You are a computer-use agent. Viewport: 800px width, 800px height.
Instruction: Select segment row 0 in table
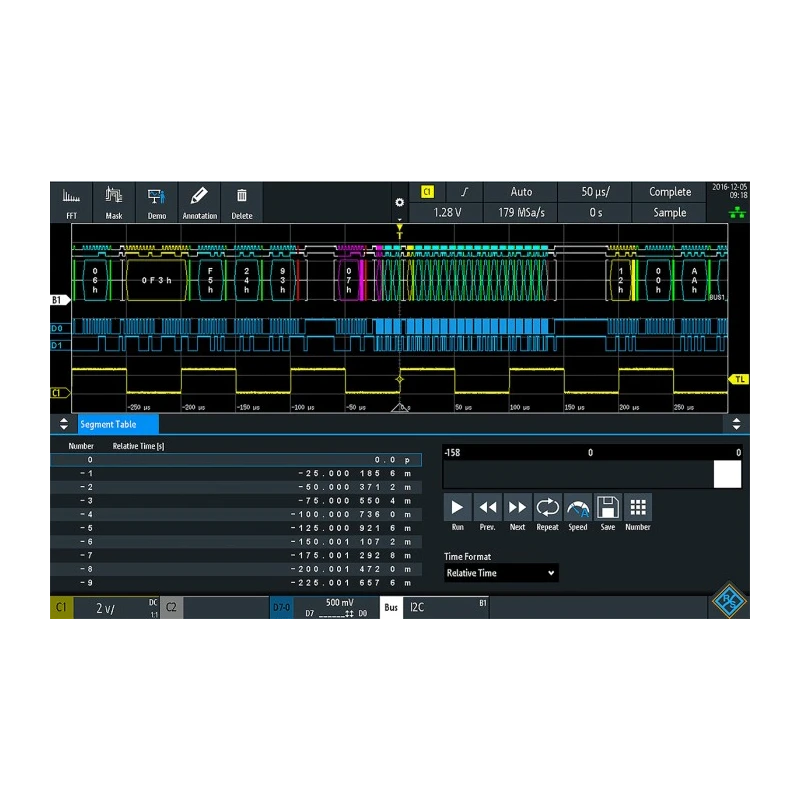[x=236, y=460]
